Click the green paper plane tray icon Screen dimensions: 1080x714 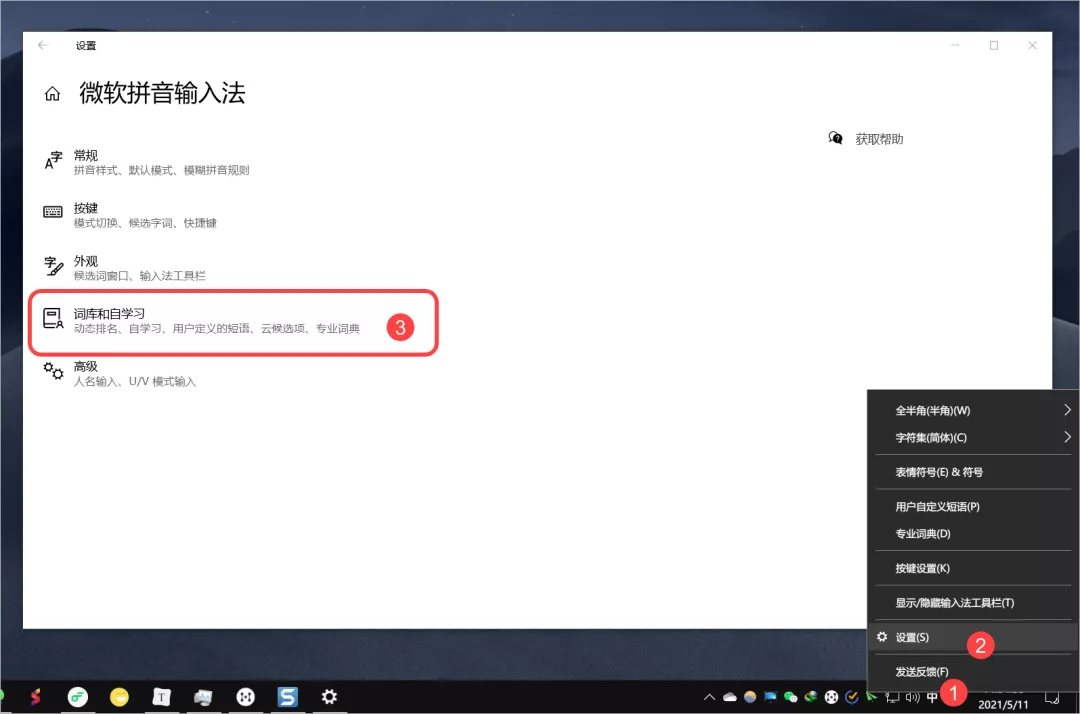[x=872, y=696]
